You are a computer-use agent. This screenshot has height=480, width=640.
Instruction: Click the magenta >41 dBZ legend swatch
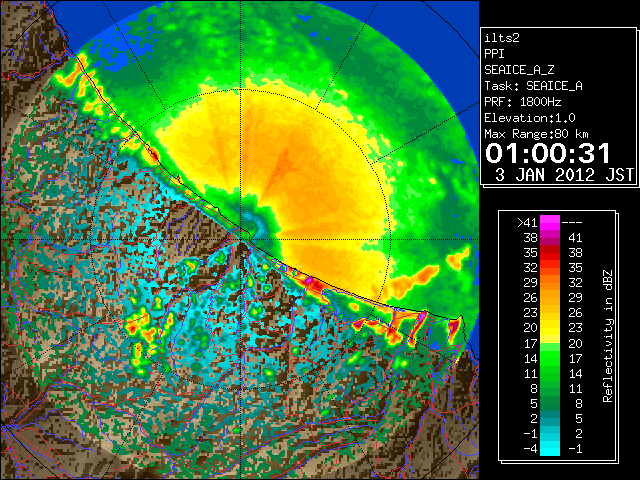click(x=550, y=222)
